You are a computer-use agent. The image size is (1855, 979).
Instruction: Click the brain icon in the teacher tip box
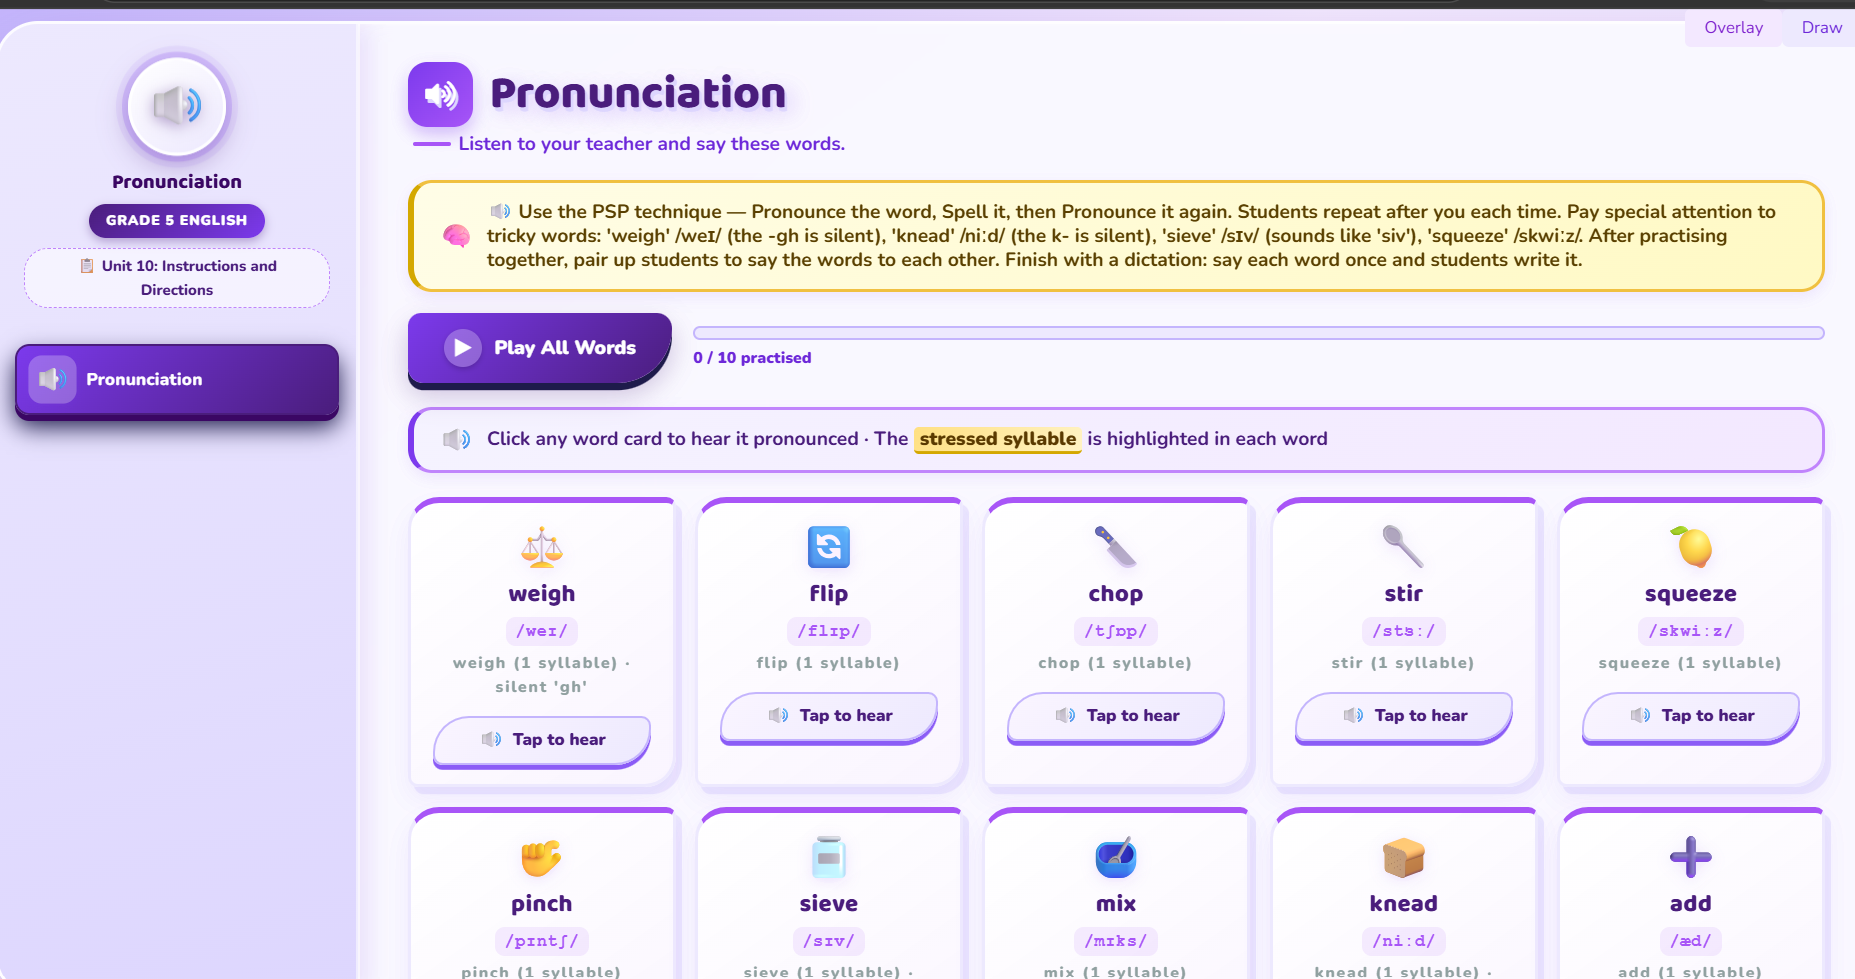pyautogui.click(x=456, y=236)
